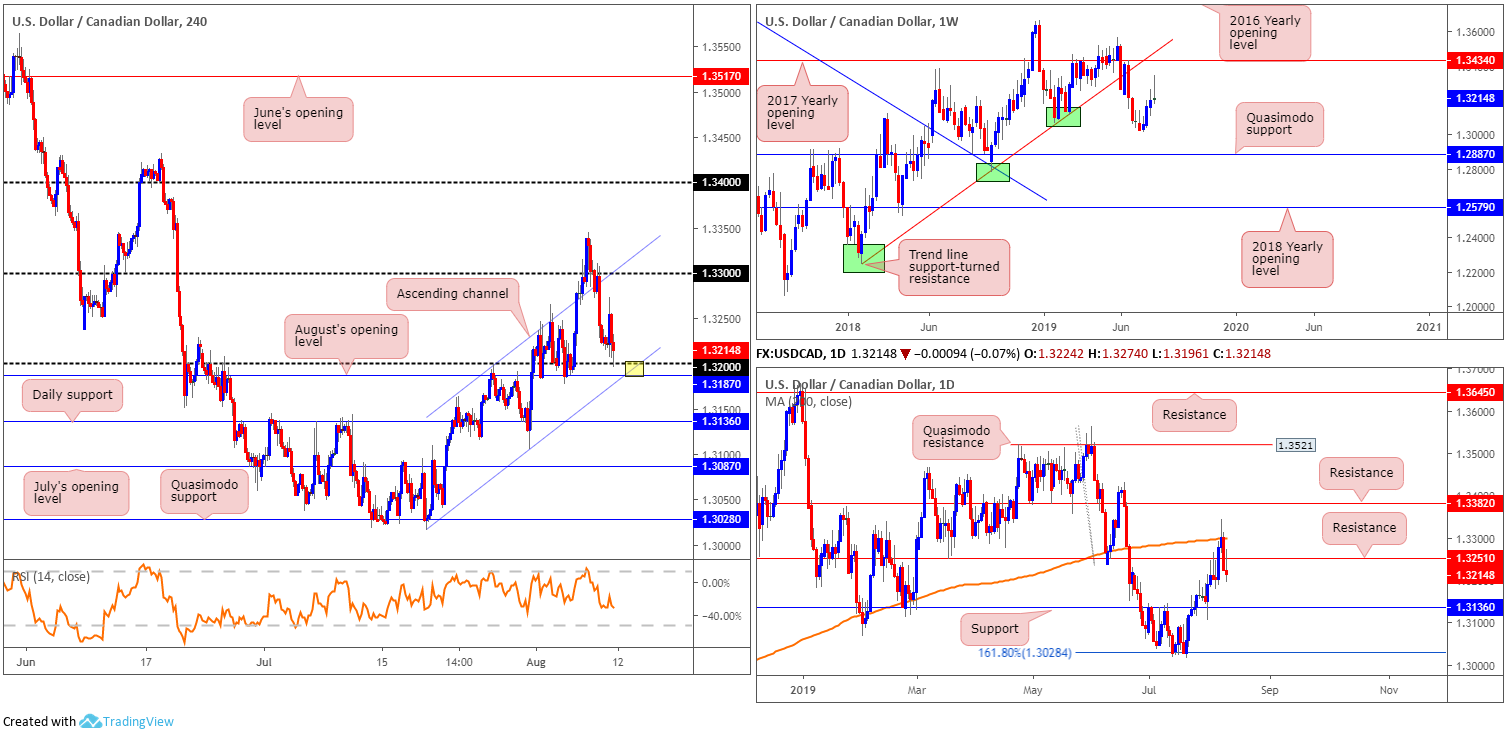Click the 1.34000 price label
The image size is (1505, 731).
coord(719,182)
